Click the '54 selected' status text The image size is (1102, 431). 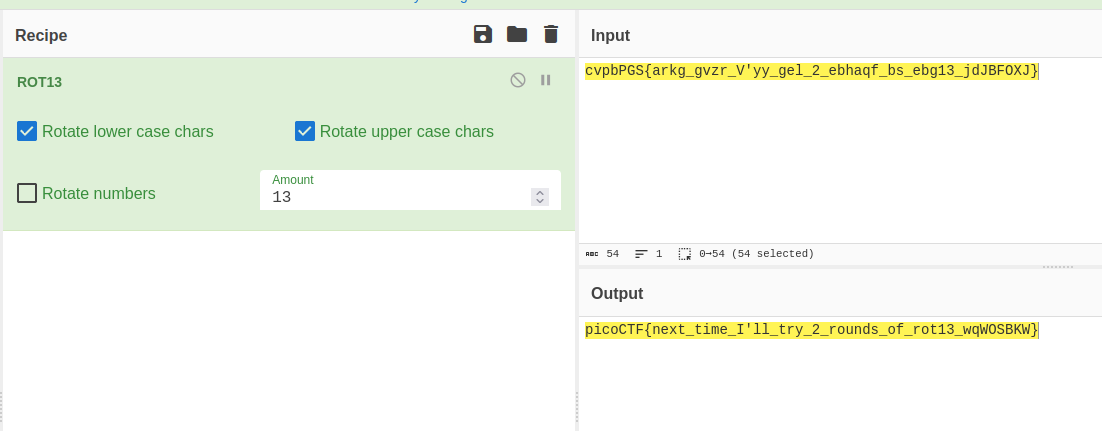(773, 254)
